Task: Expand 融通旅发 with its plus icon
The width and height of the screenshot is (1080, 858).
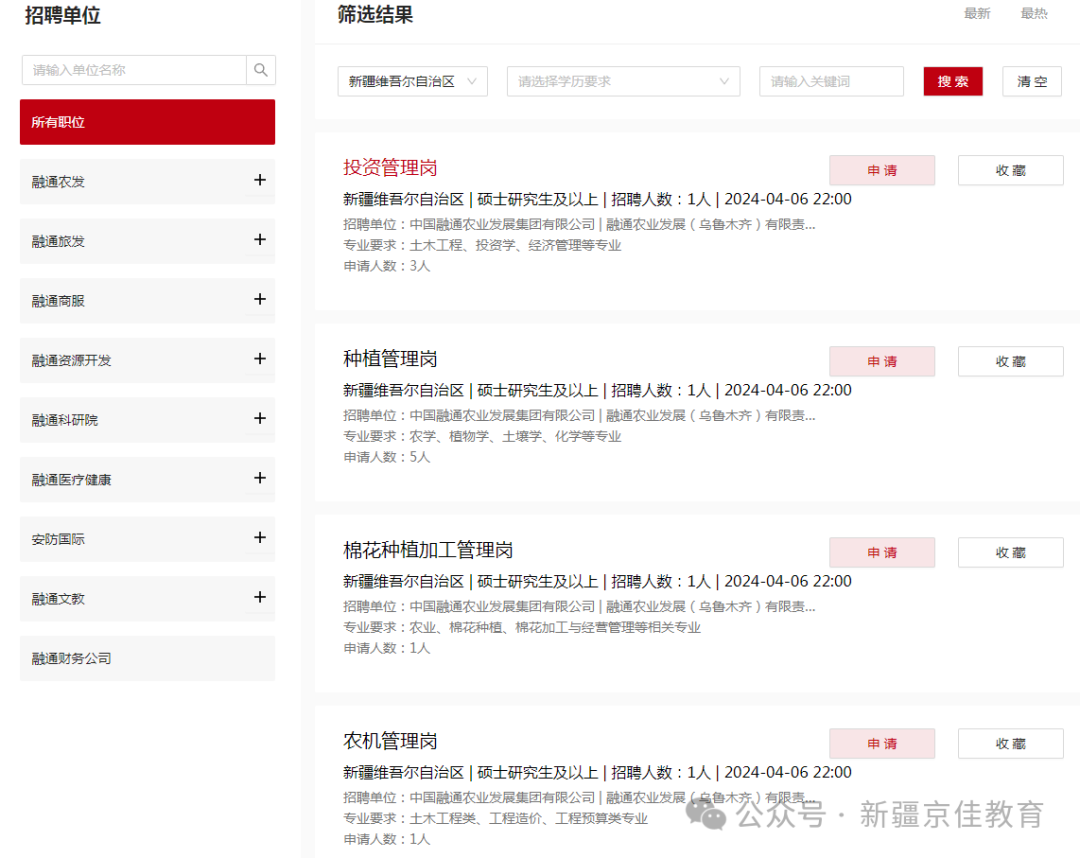Action: [260, 240]
